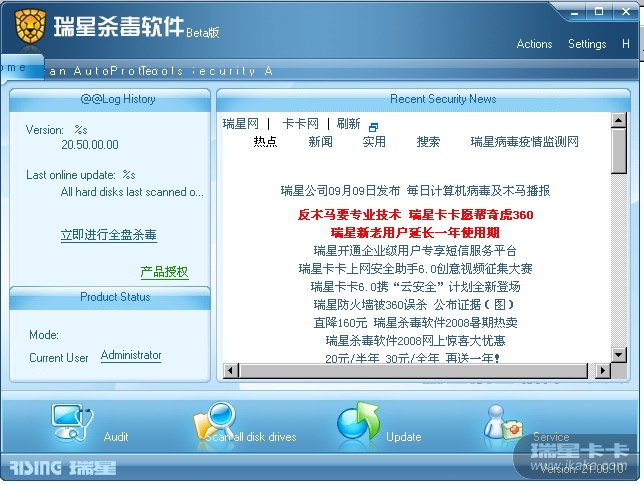
Task: Open news 瑞星防火墙被360误杀 公布证据
Action: pos(414,304)
